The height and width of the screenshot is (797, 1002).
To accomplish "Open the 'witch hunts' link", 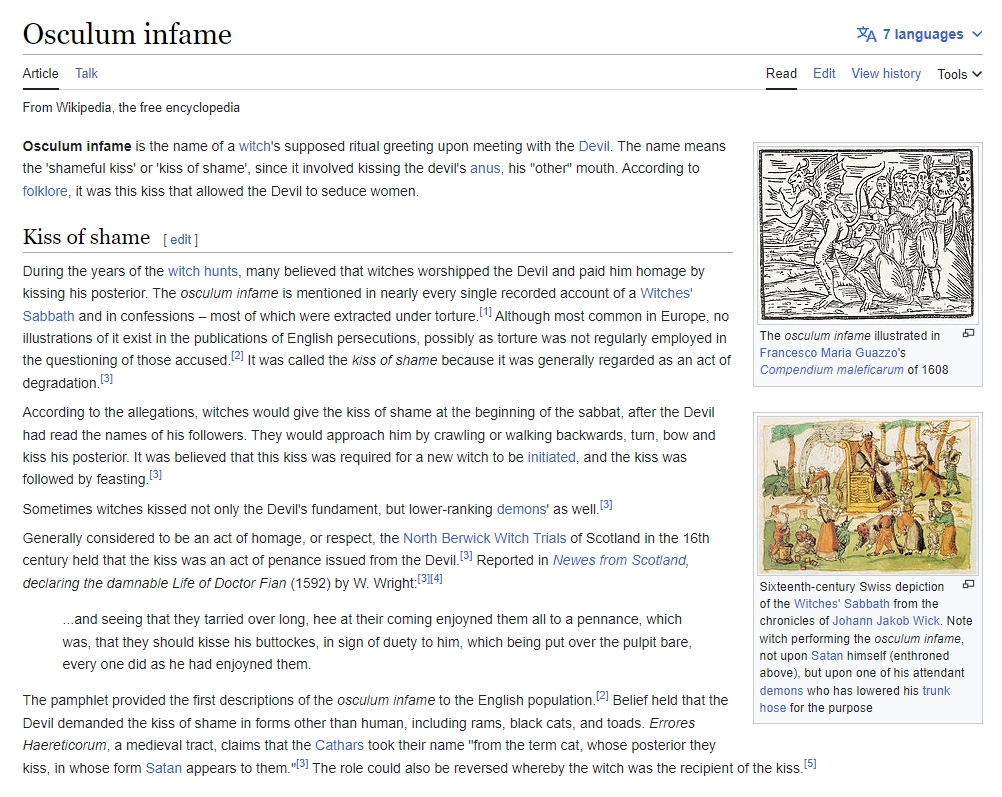I will (203, 271).
